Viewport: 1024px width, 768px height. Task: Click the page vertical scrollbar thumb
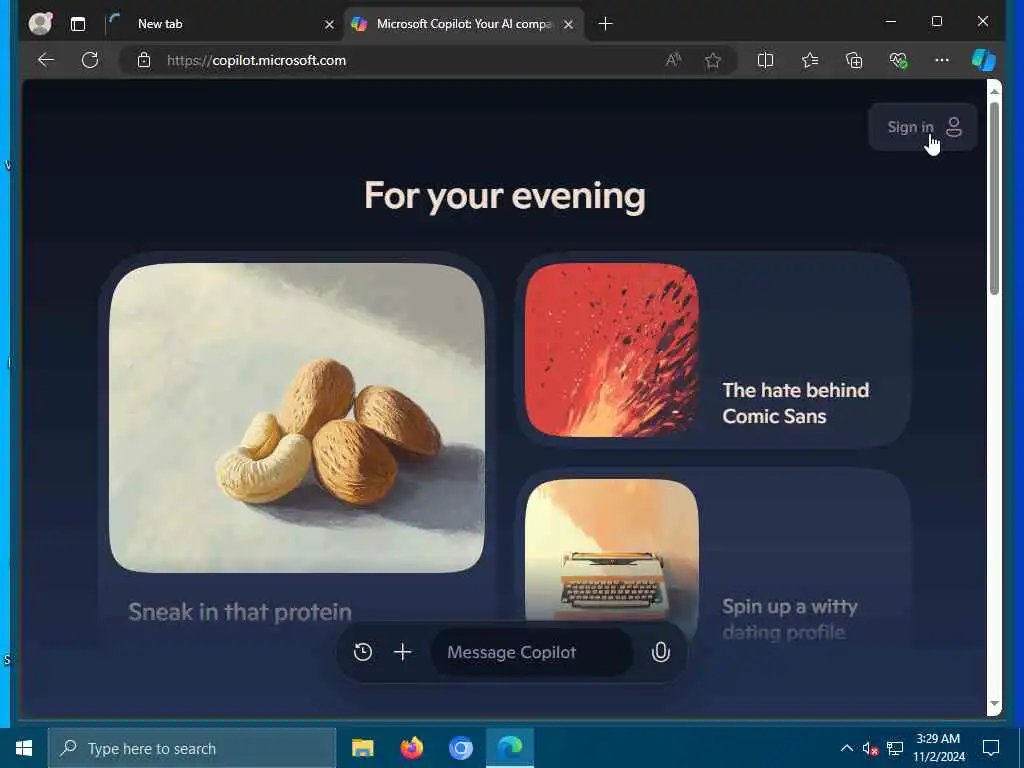[994, 199]
